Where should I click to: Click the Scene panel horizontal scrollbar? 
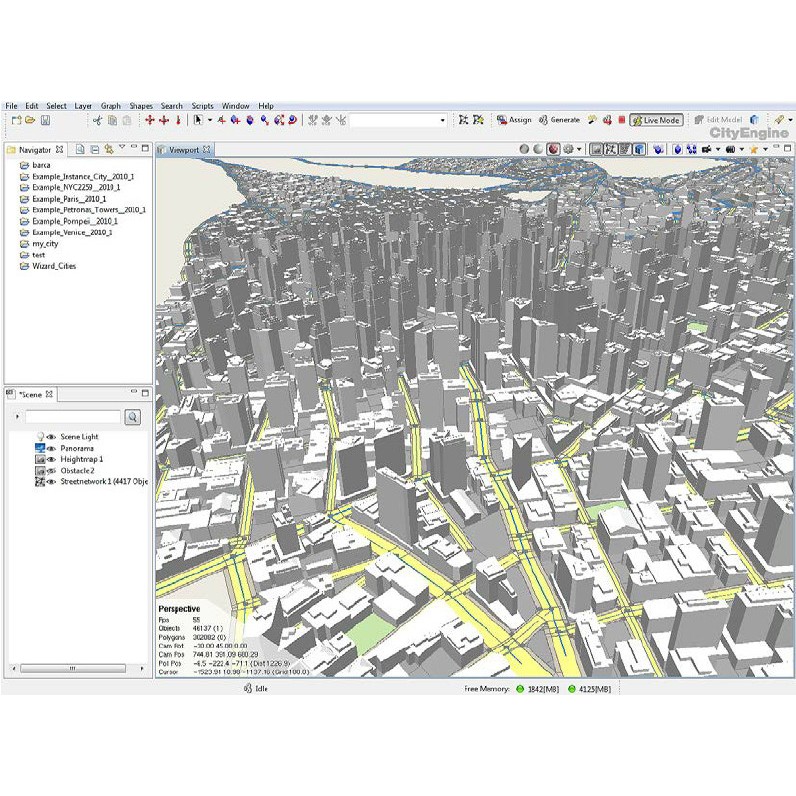click(x=73, y=668)
